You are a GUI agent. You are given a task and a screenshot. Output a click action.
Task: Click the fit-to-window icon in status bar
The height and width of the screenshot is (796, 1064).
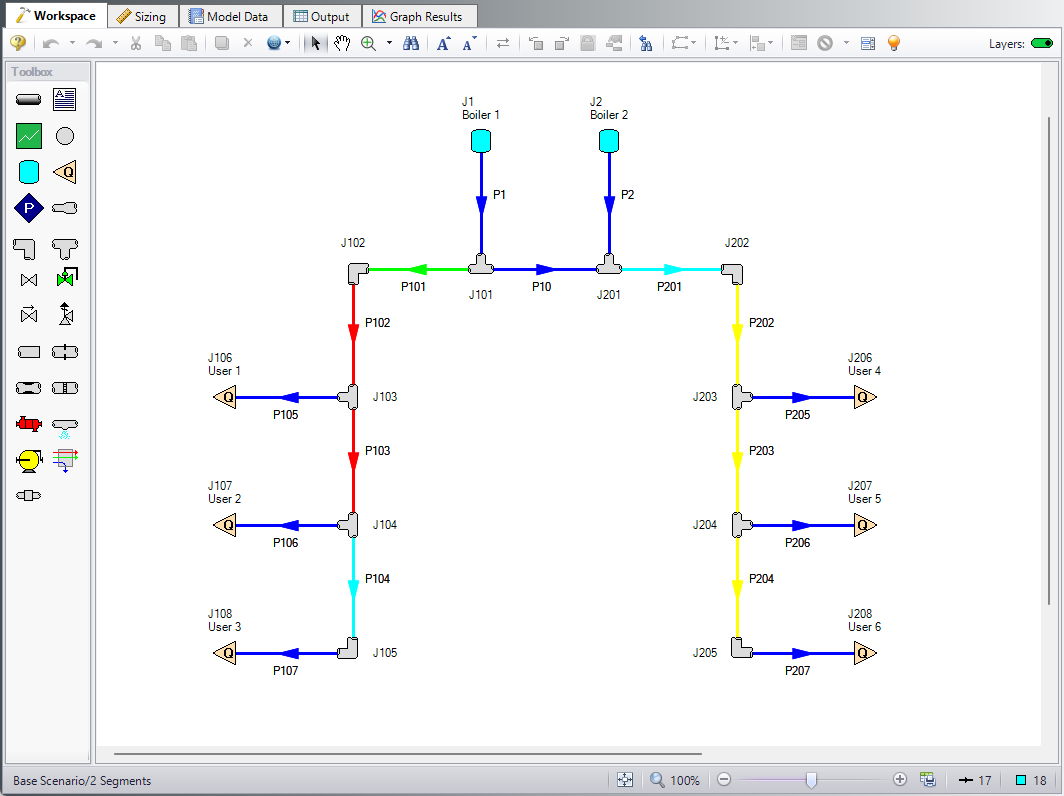625,780
